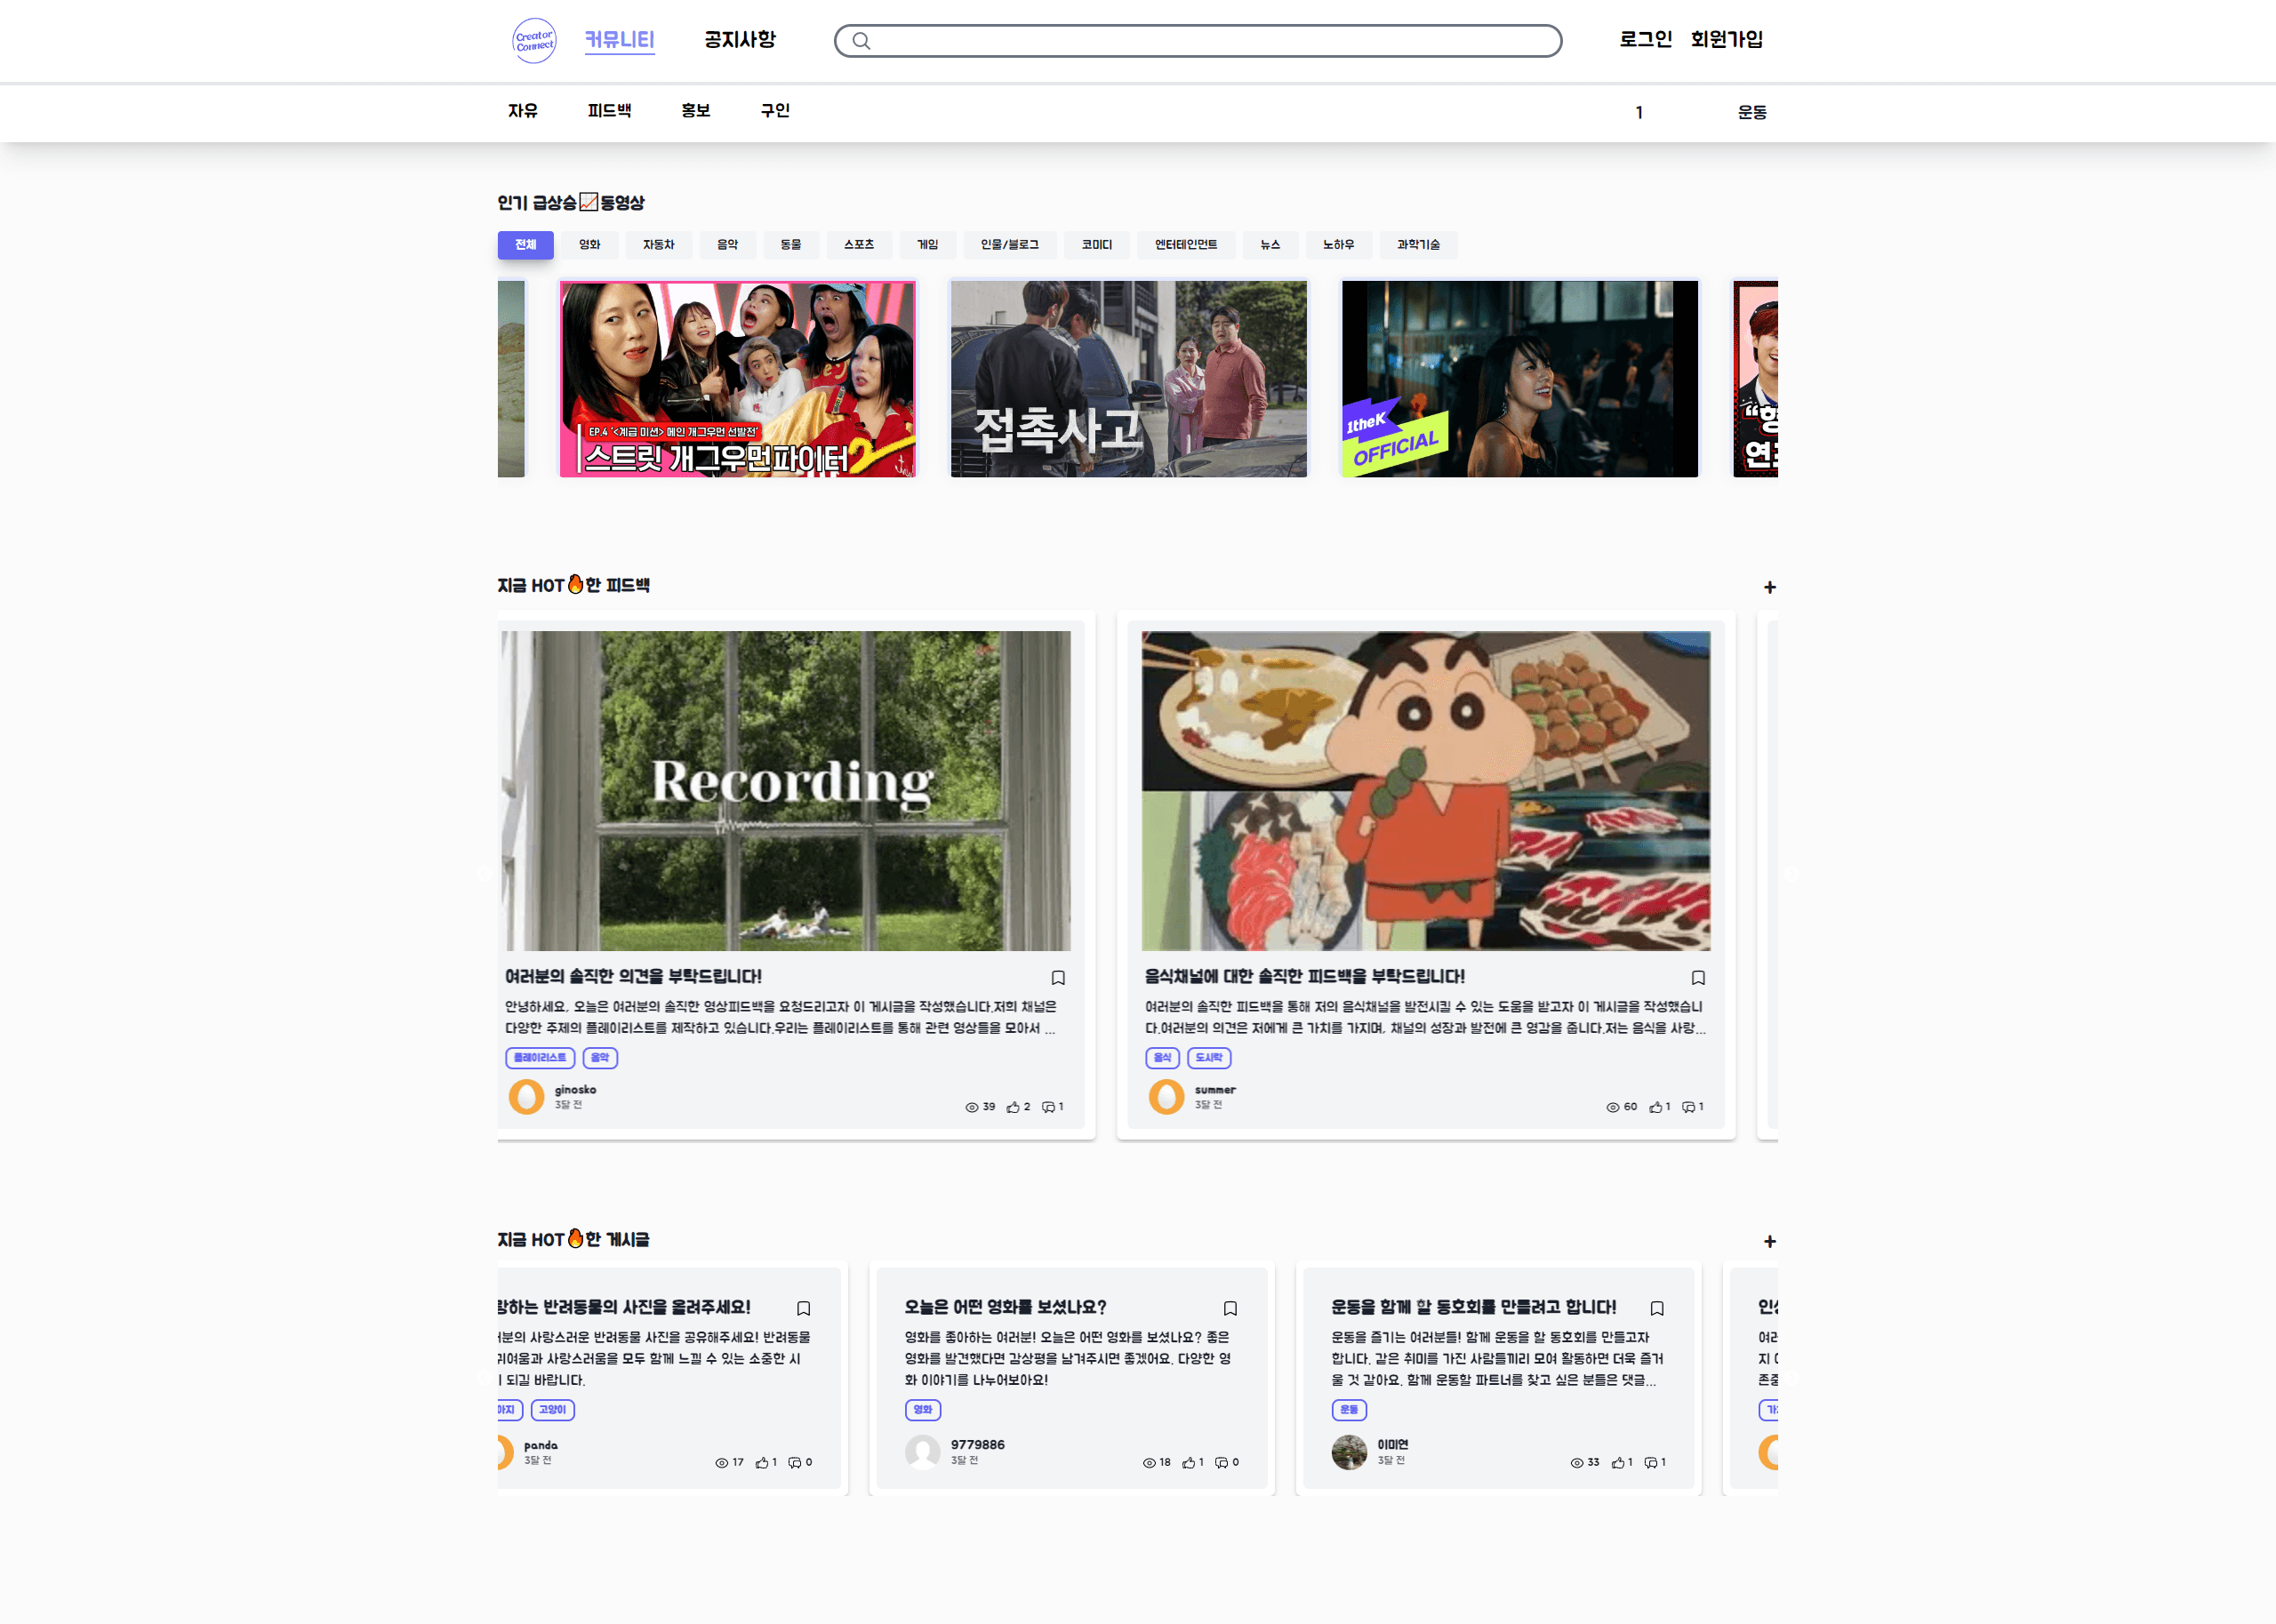Image resolution: width=2276 pixels, height=1624 pixels.
Task: Toggle bookmark on exercise club post
Action: tap(1657, 1308)
